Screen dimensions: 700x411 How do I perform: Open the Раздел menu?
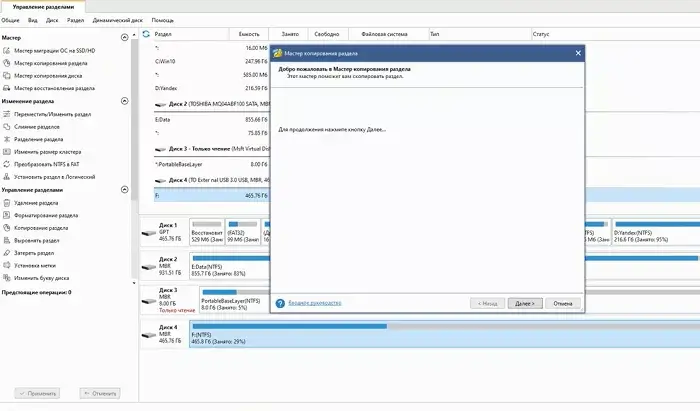[75, 20]
